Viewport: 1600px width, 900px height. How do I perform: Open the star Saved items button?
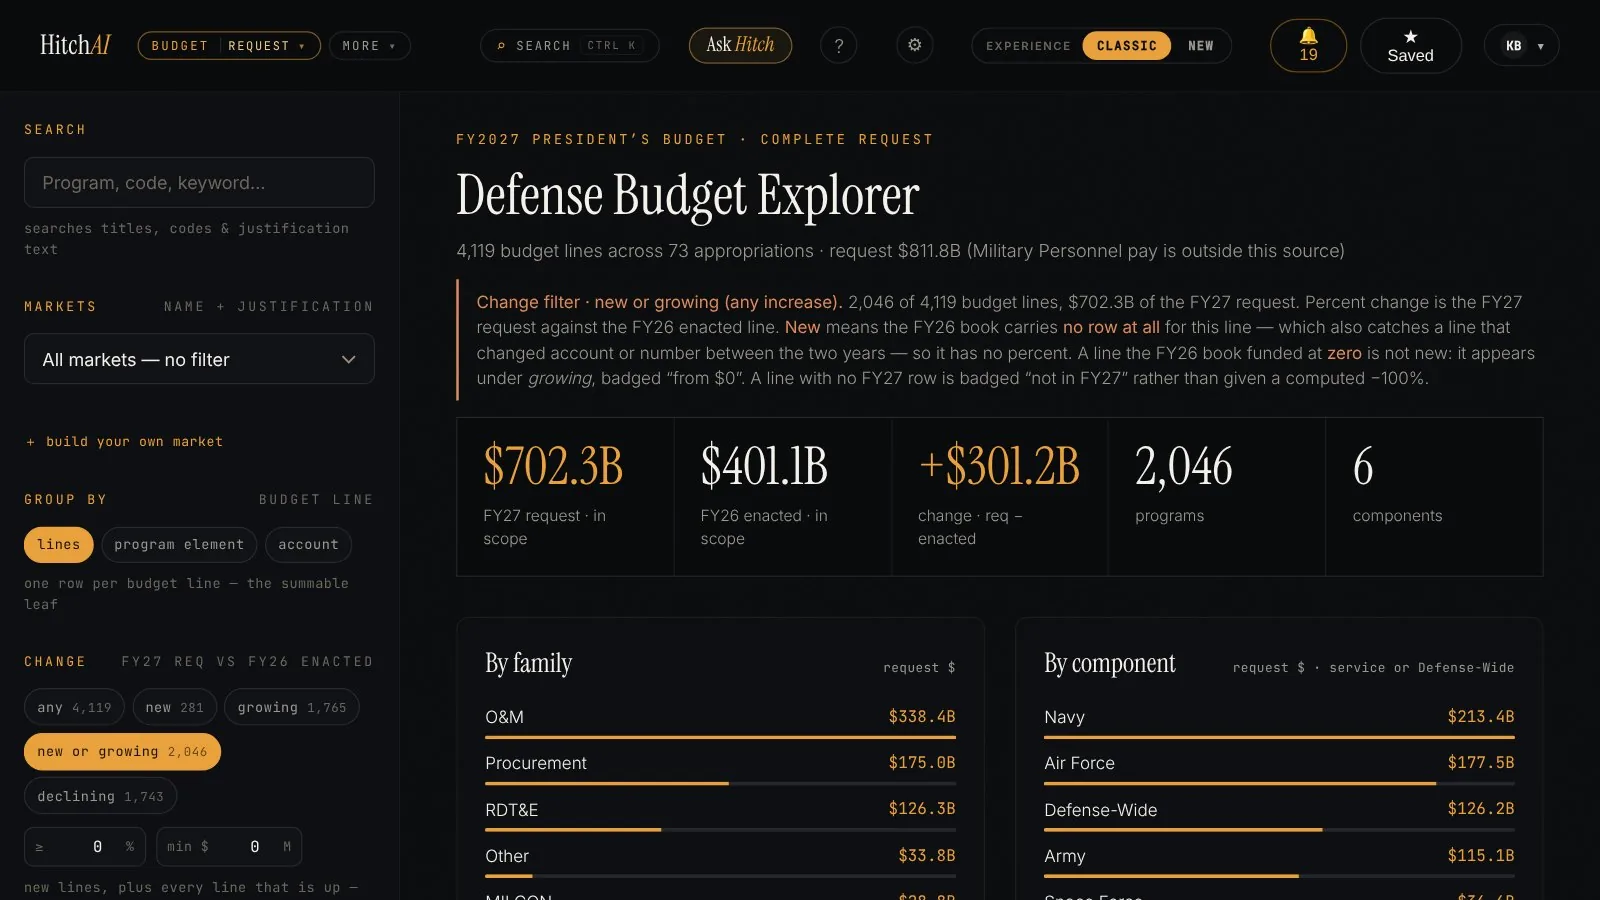click(1410, 45)
